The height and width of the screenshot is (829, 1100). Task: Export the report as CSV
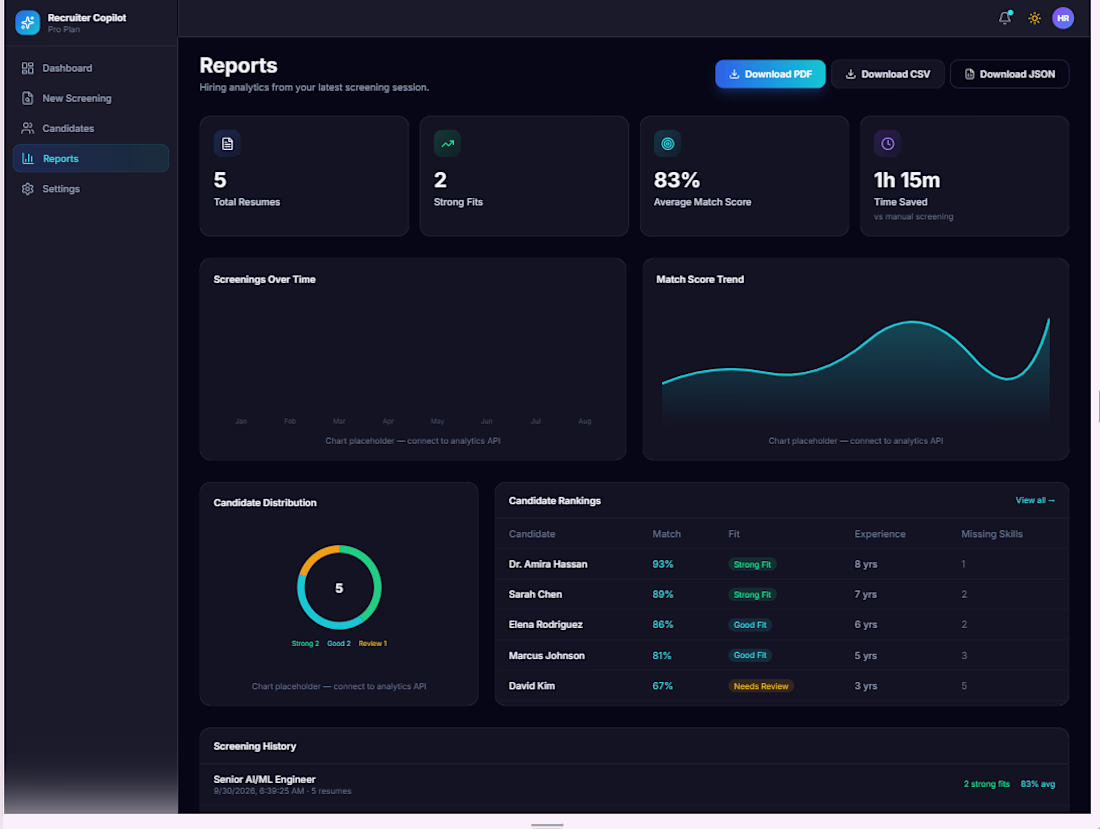coord(887,74)
